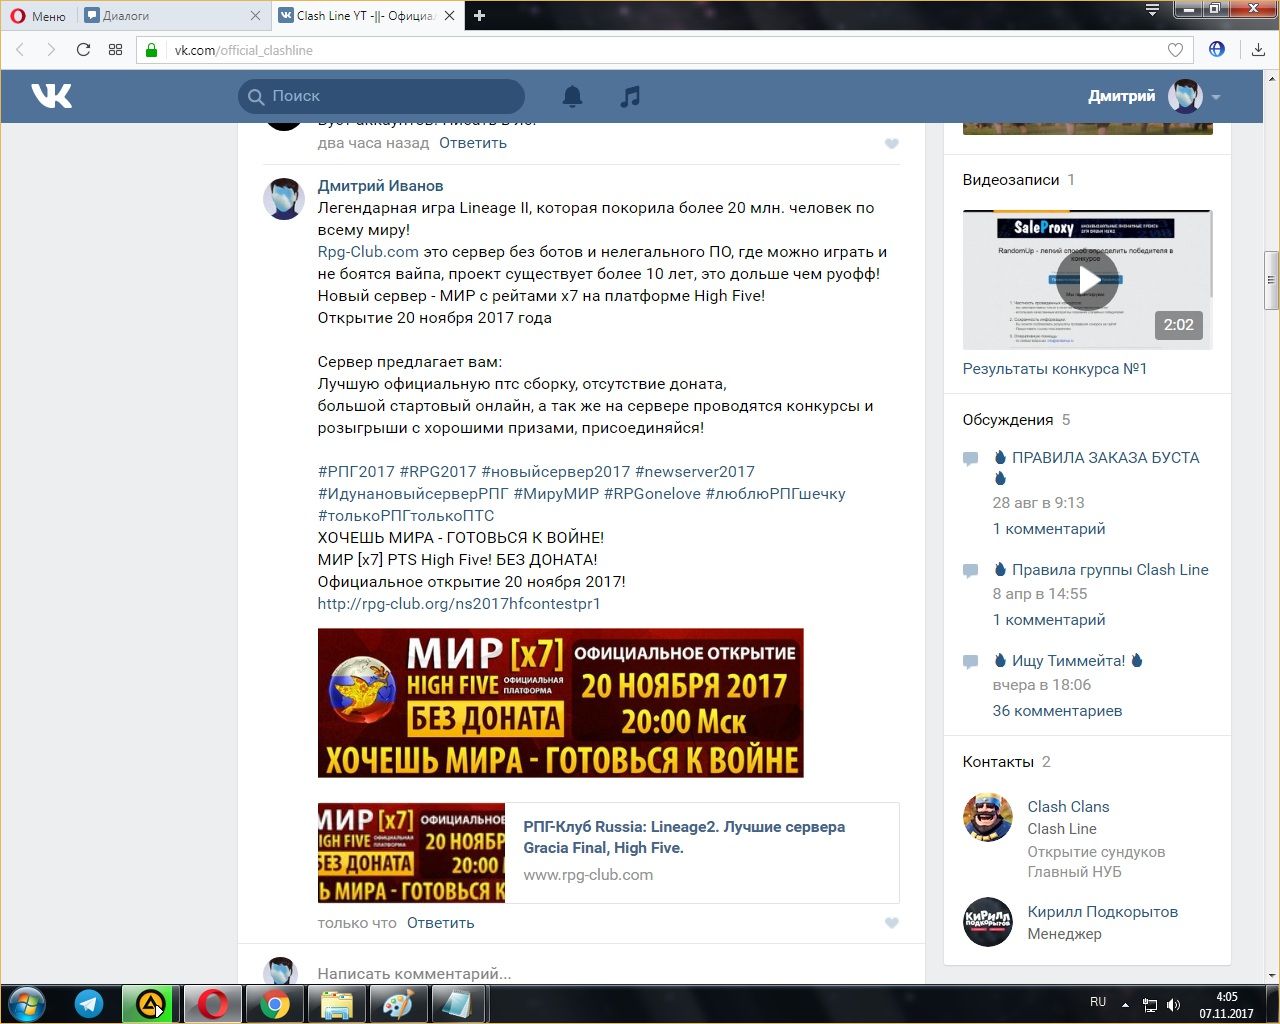This screenshot has height=1024, width=1280.
Task: Open Clash Clans contact
Action: (x=1068, y=807)
